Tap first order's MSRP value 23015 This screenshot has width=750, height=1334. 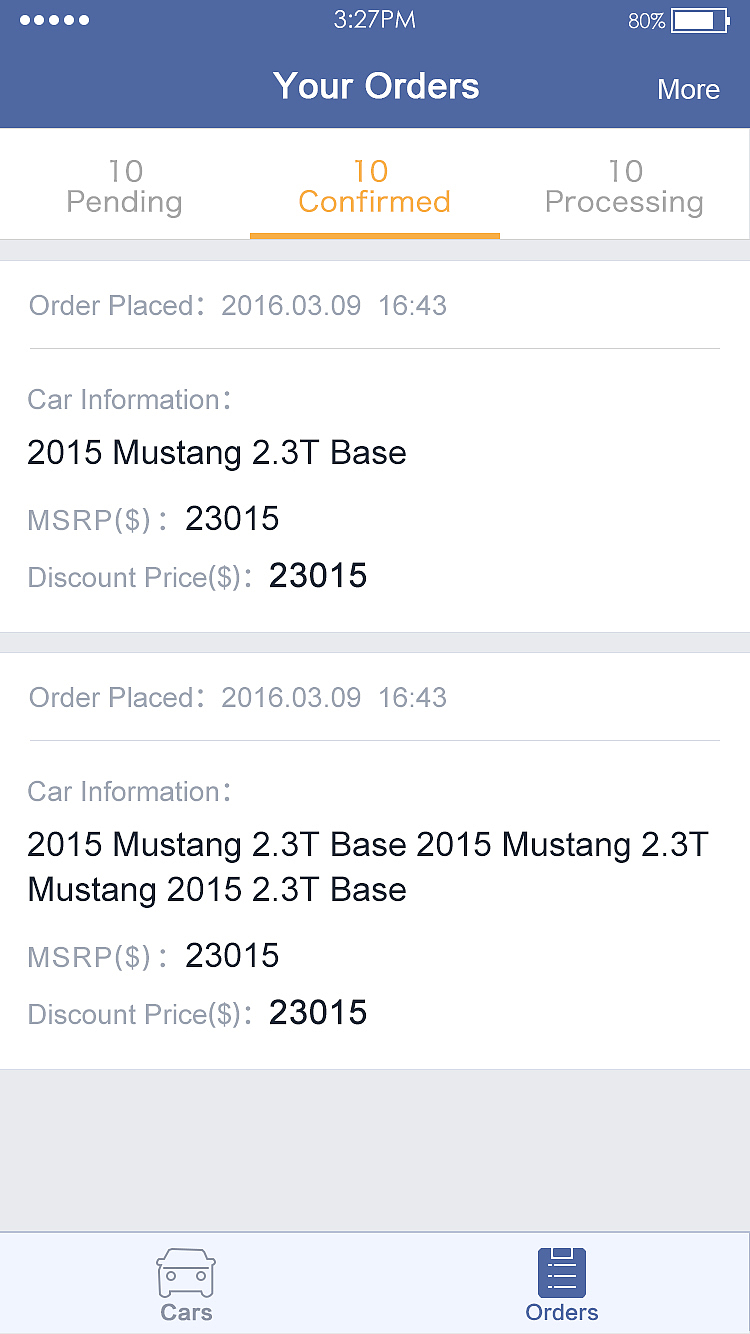click(232, 518)
